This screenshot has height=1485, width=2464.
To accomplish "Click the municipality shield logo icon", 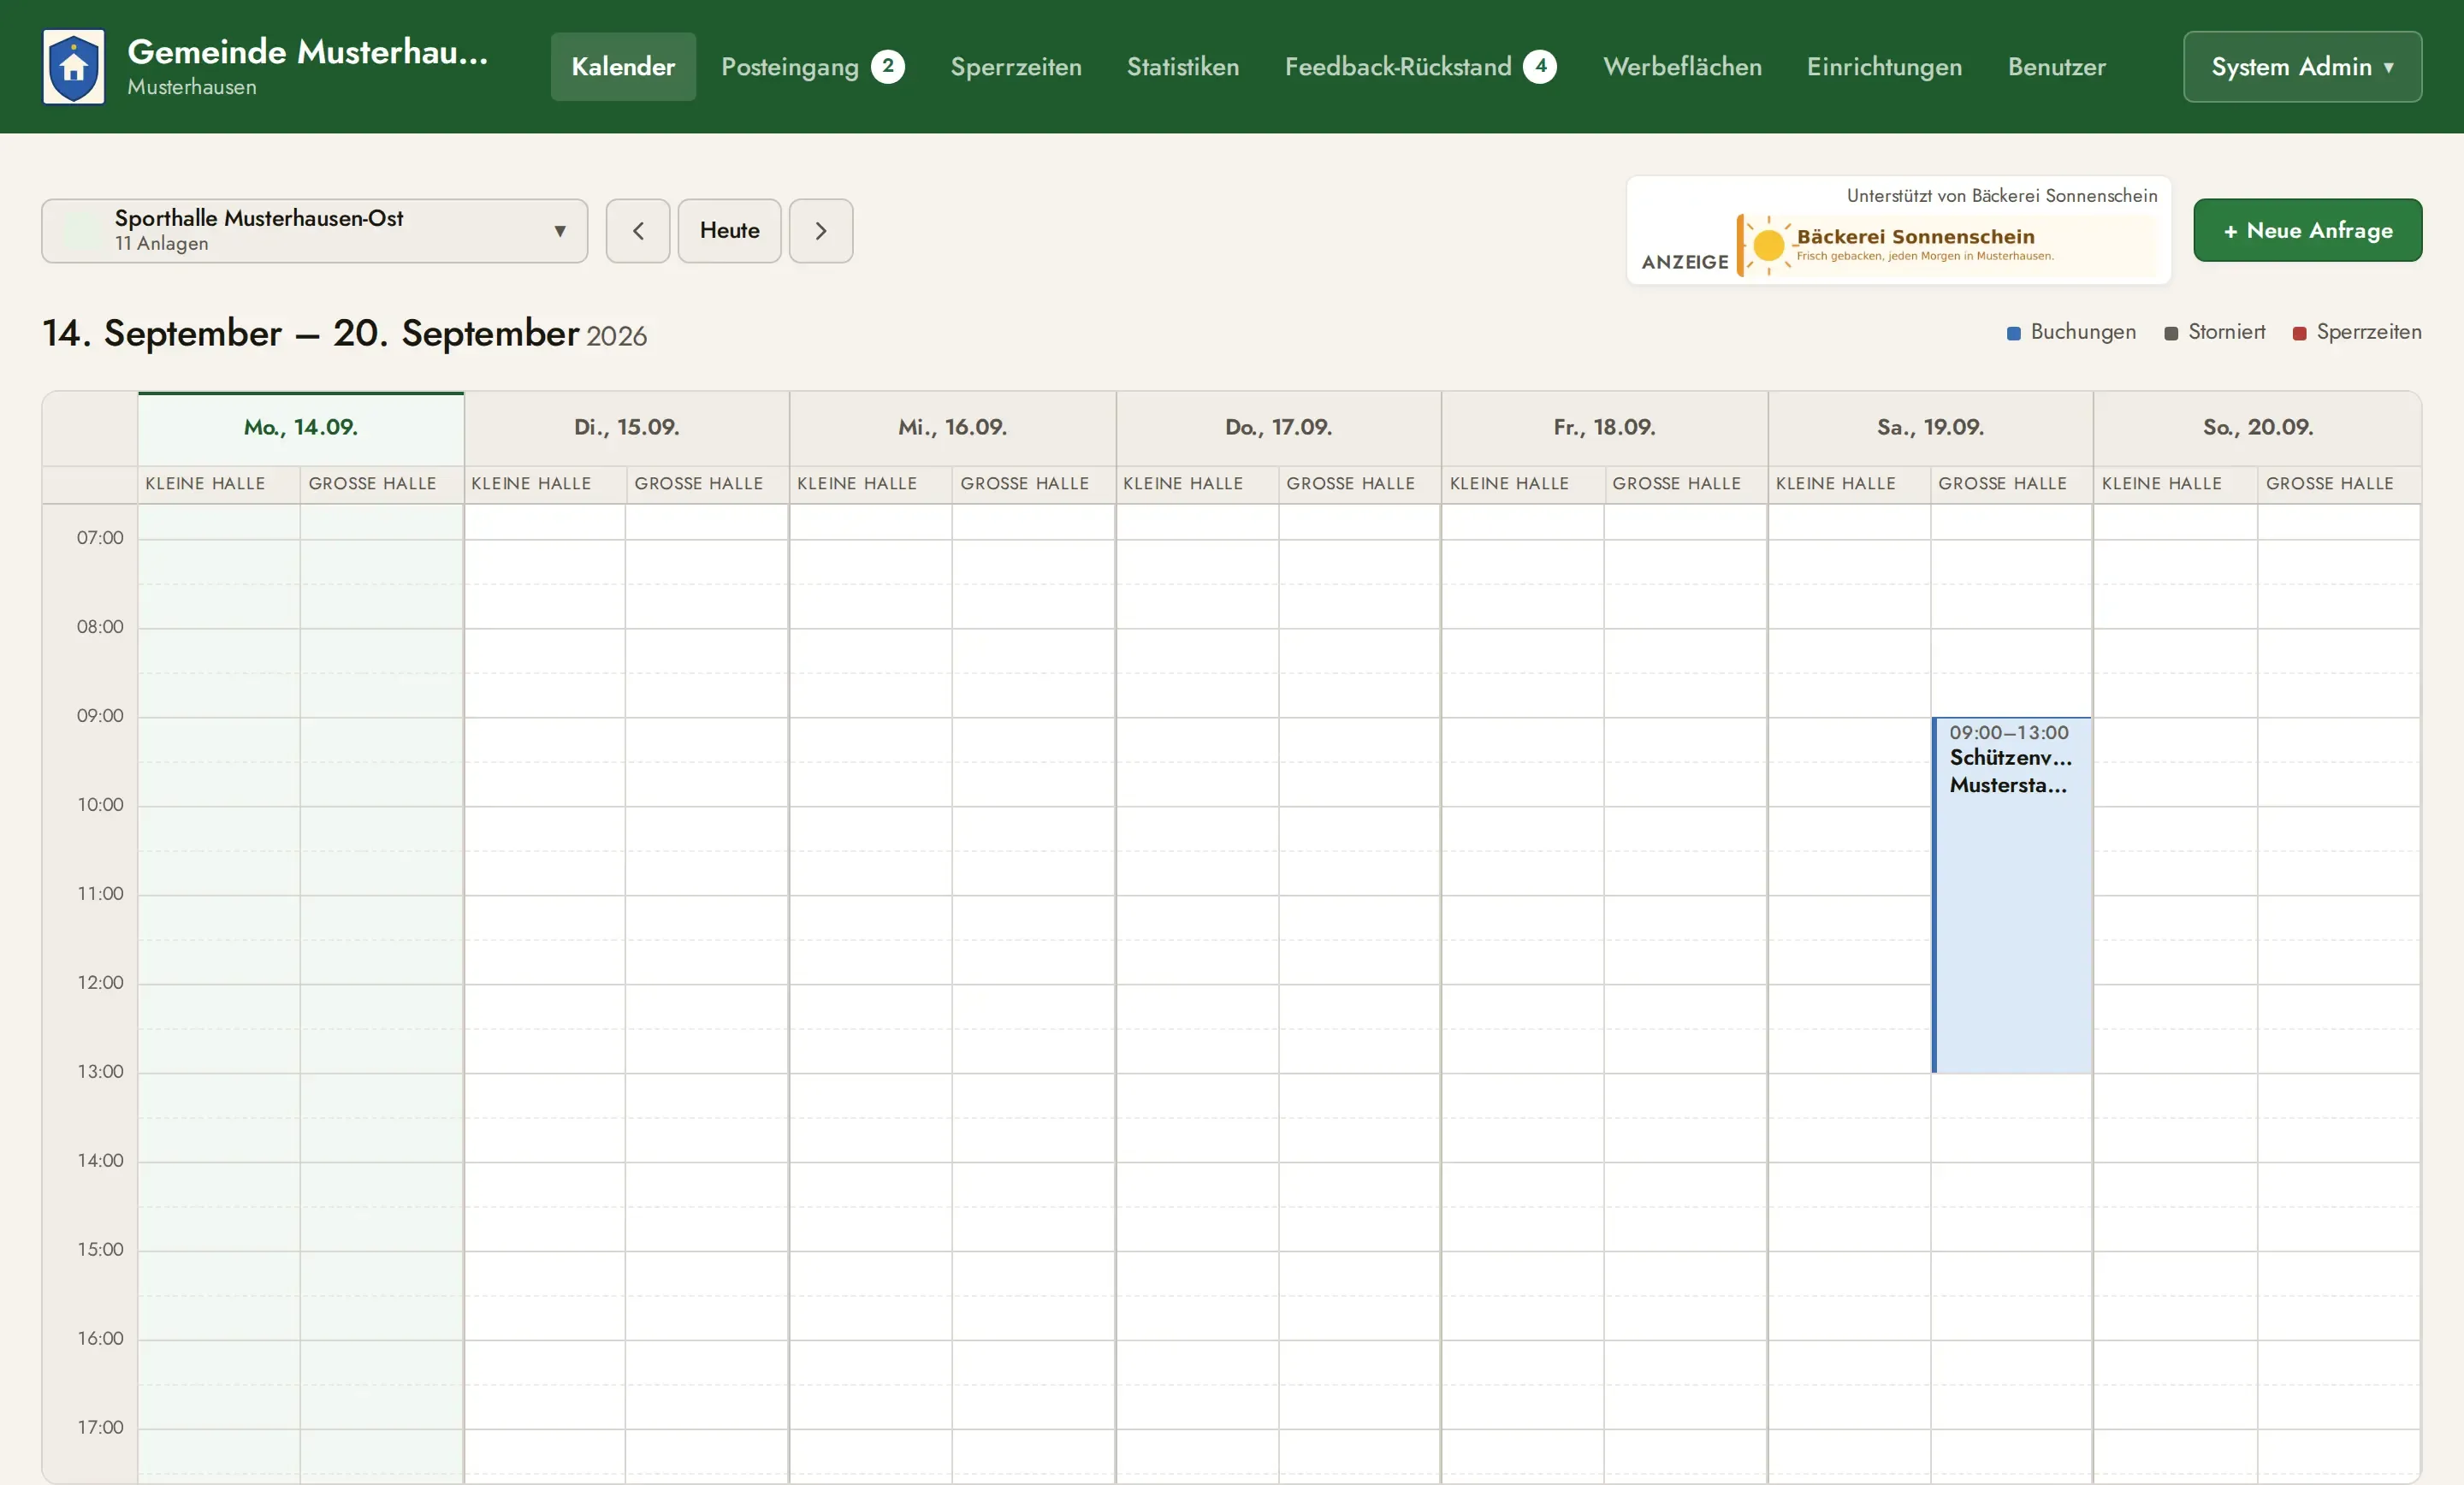I will [74, 67].
